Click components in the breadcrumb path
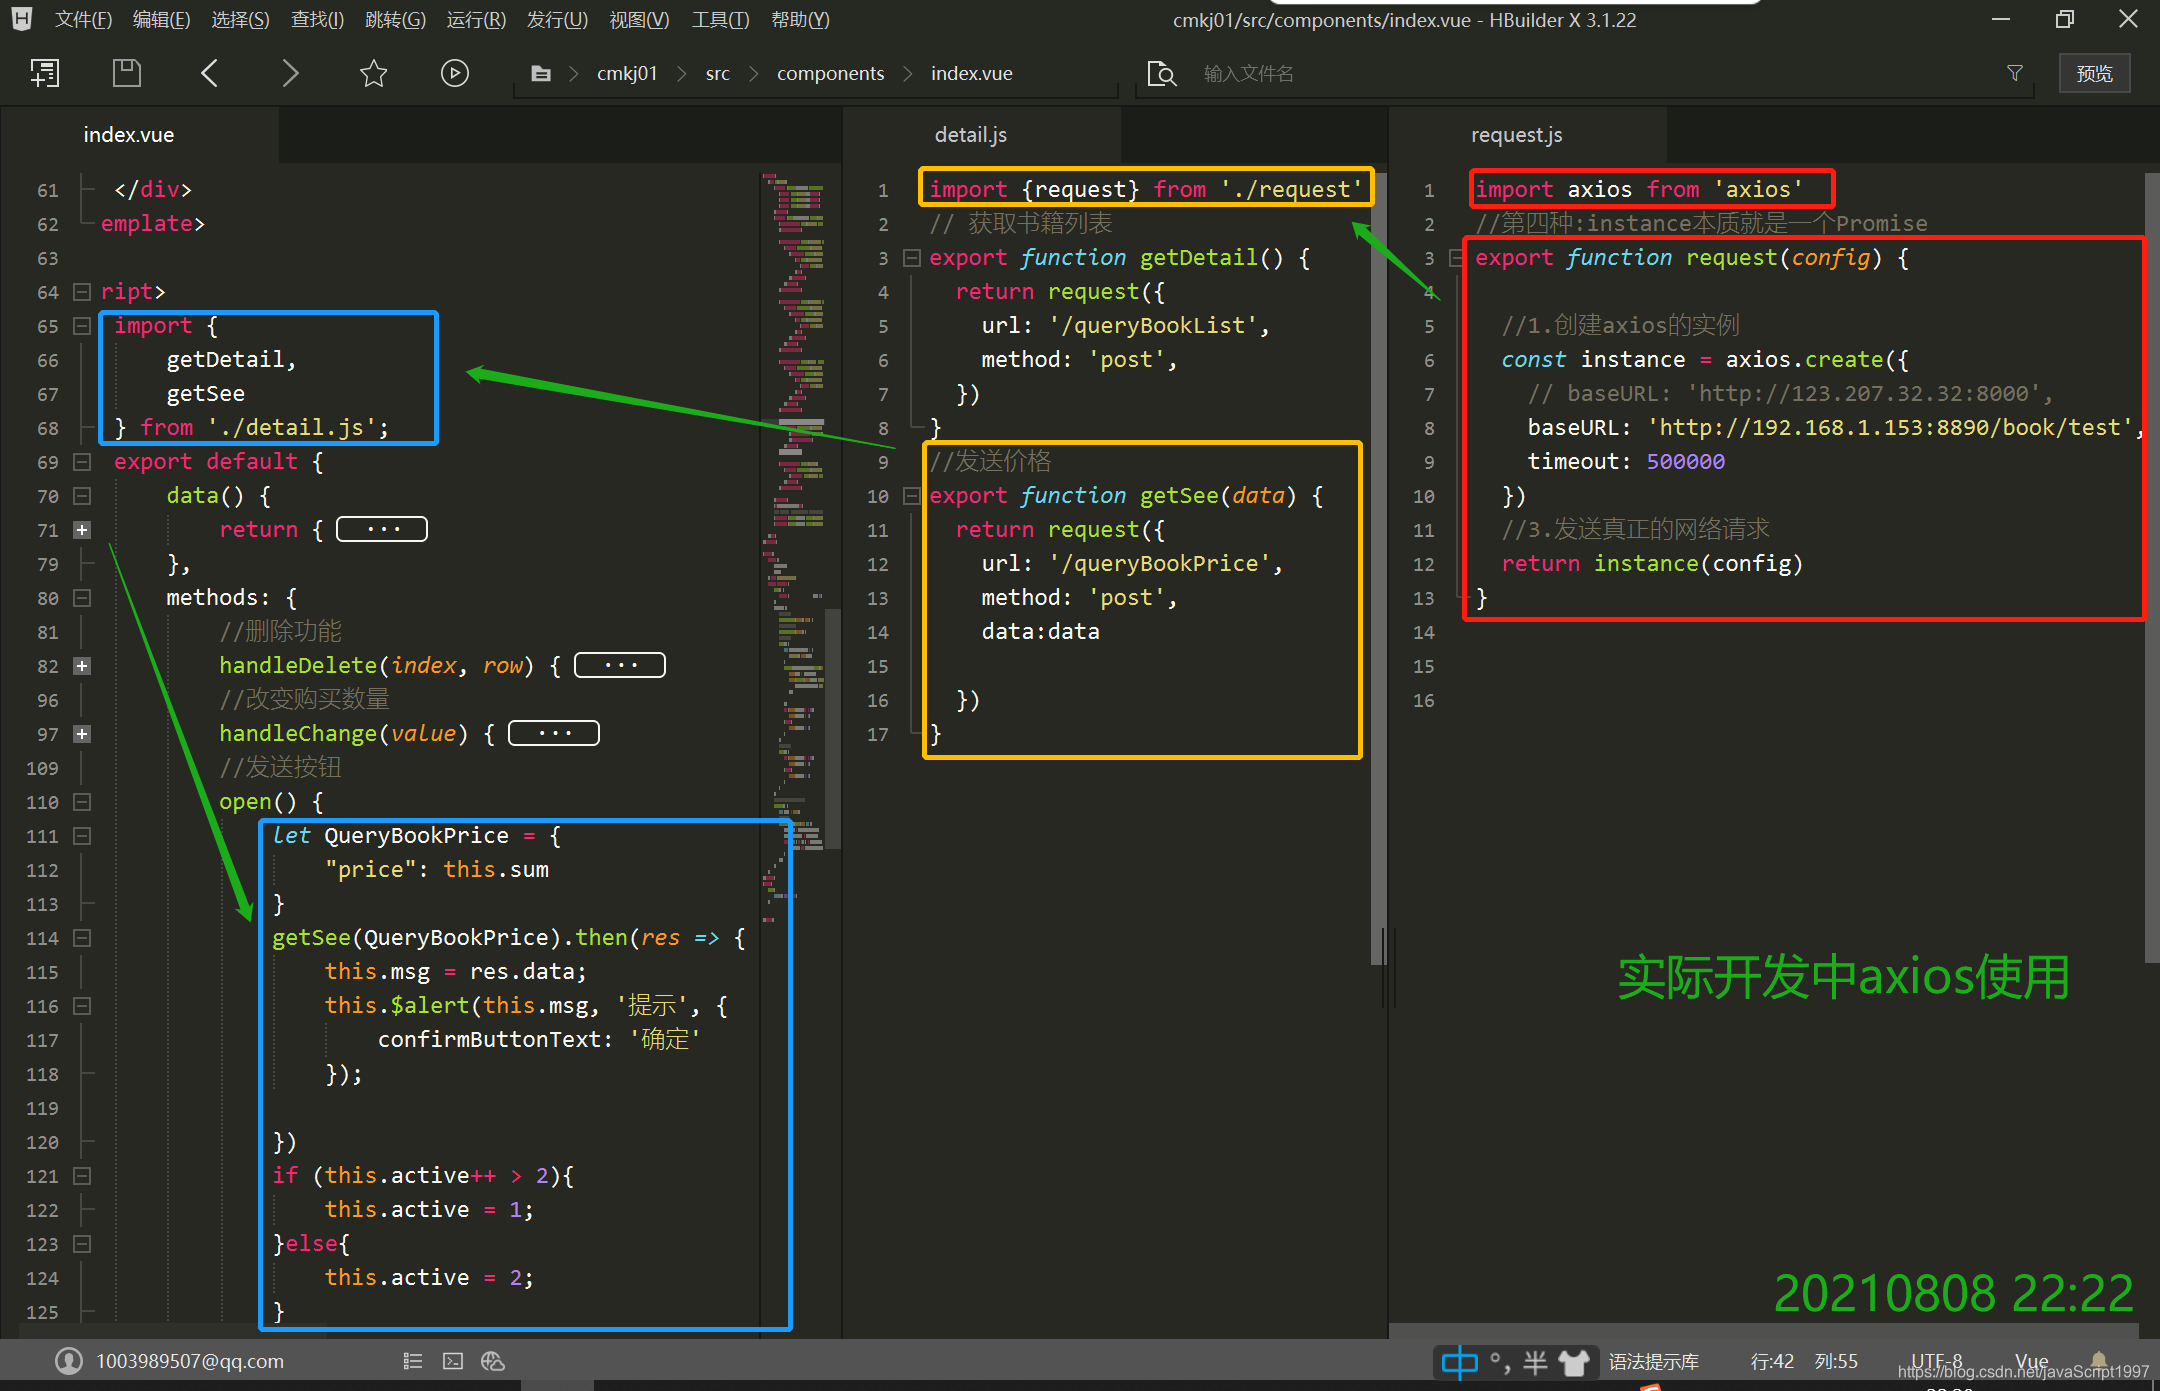Screen dimensions: 2160x1391 [830, 73]
